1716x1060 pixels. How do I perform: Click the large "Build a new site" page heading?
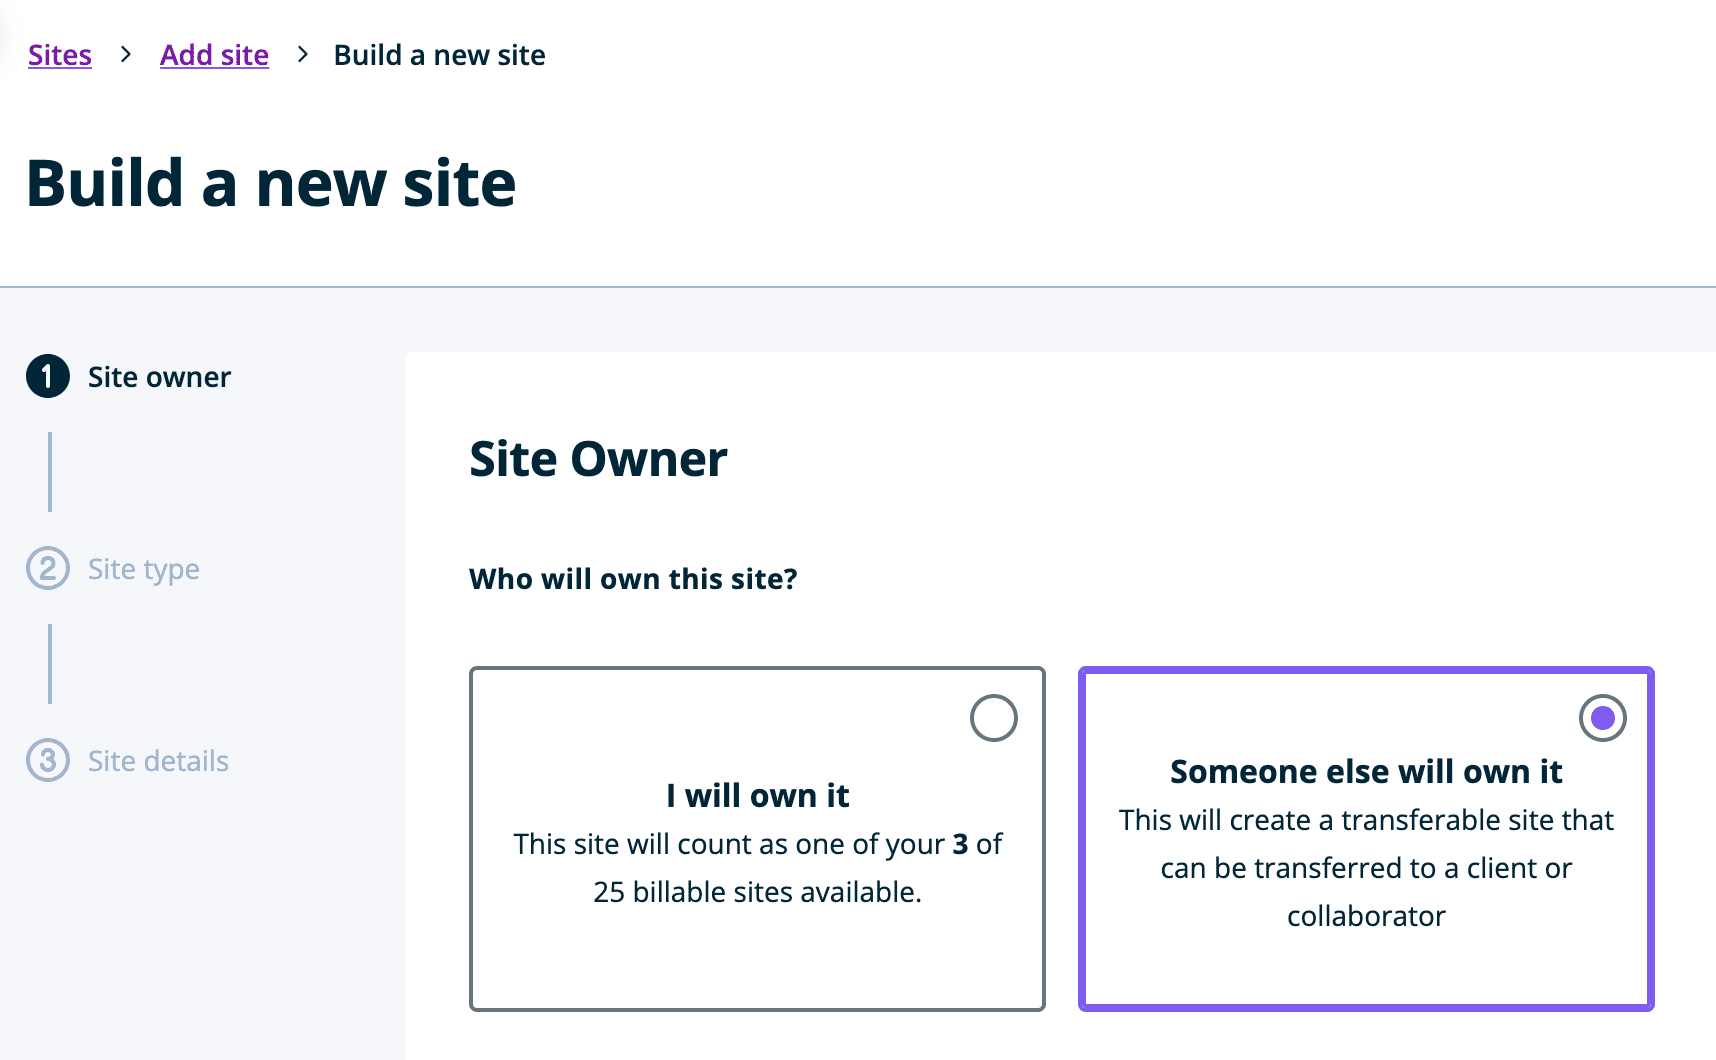[x=271, y=184]
